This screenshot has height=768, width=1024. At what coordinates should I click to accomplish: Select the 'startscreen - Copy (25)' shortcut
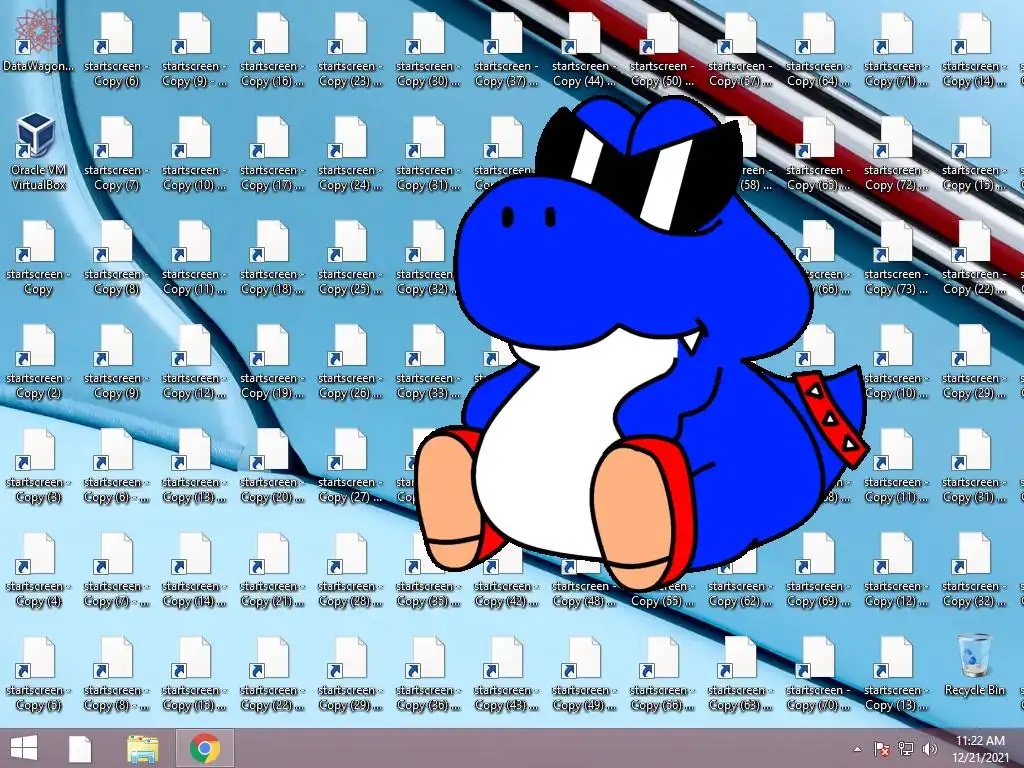(350, 259)
